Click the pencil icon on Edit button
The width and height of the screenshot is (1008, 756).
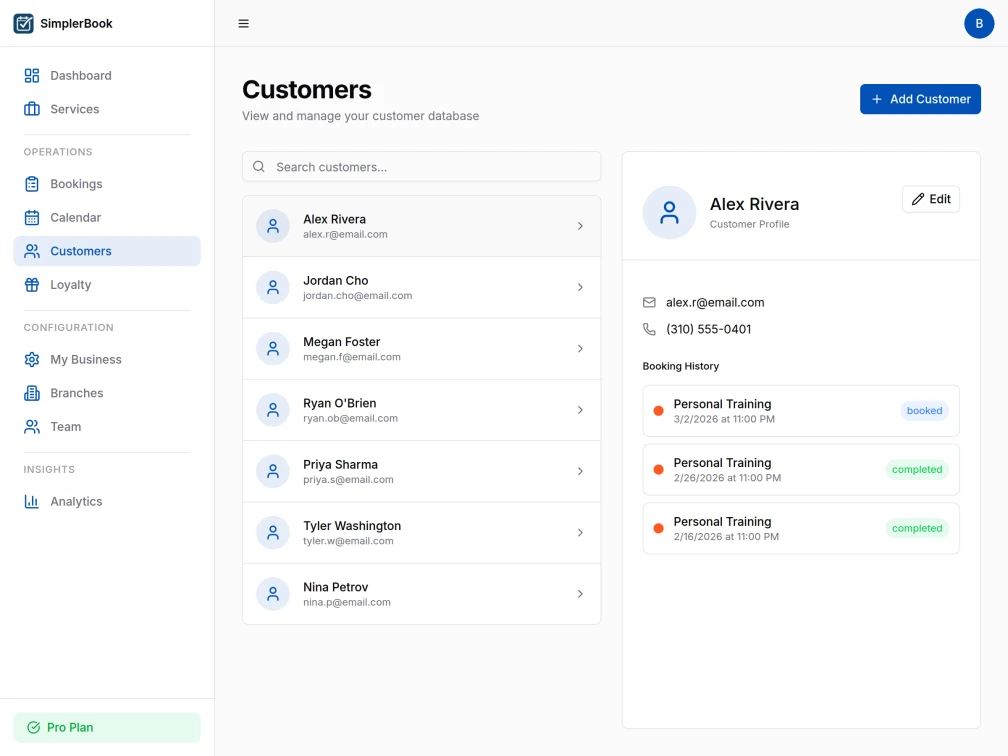(x=917, y=199)
